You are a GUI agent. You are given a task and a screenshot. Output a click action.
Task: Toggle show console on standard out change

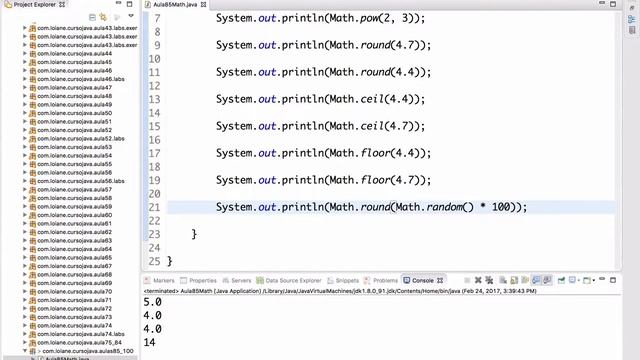pos(536,280)
